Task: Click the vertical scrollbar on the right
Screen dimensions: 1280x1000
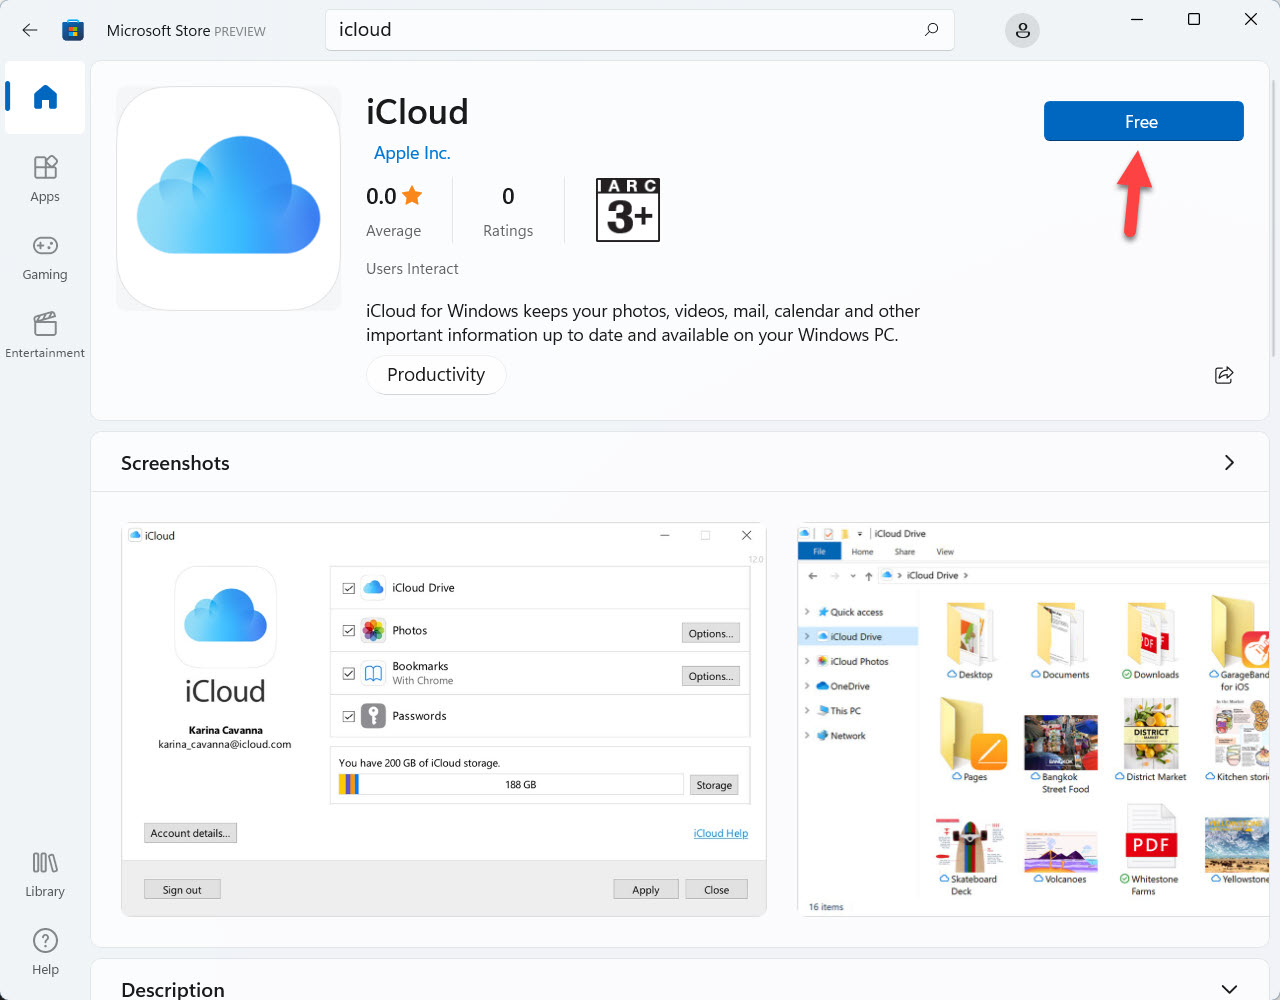Action: [x=1273, y=220]
